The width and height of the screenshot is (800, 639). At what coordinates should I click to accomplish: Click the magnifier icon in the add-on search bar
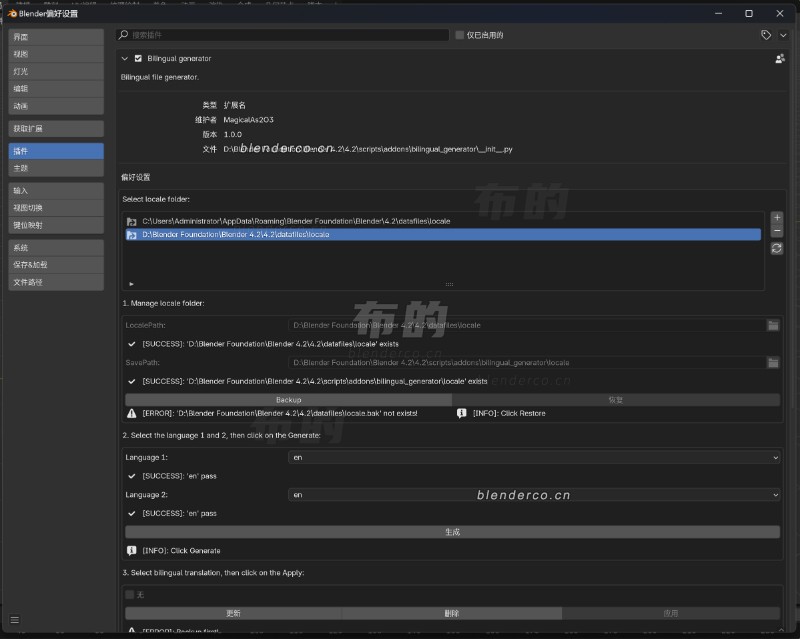click(123, 35)
